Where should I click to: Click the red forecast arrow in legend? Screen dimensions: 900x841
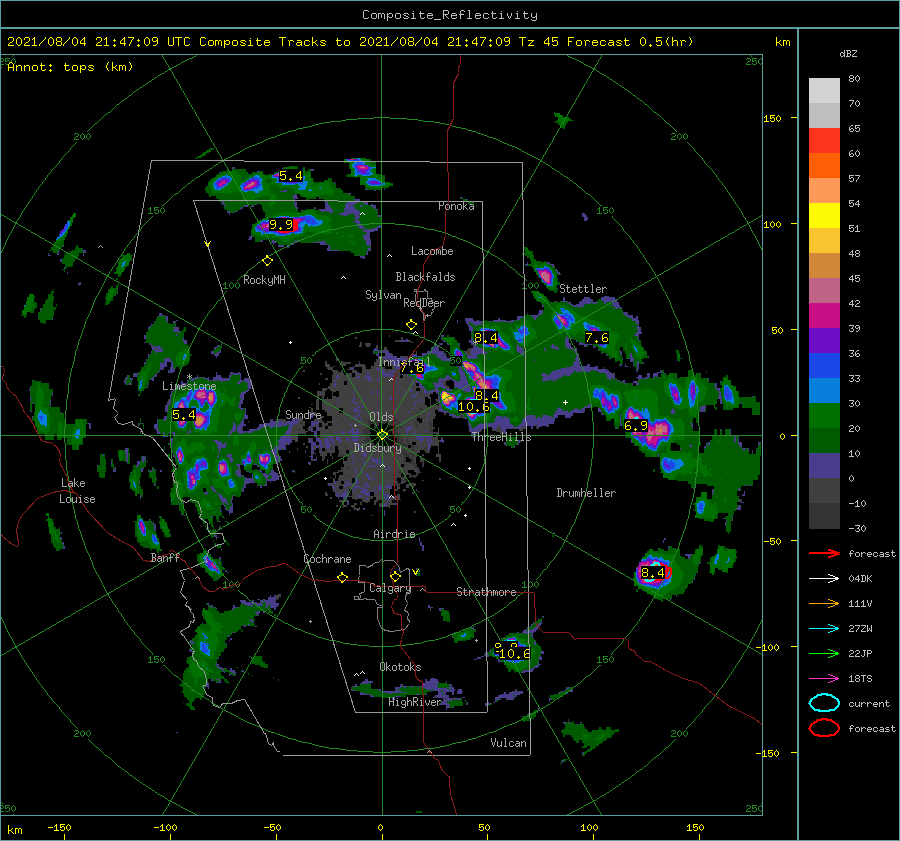824,553
